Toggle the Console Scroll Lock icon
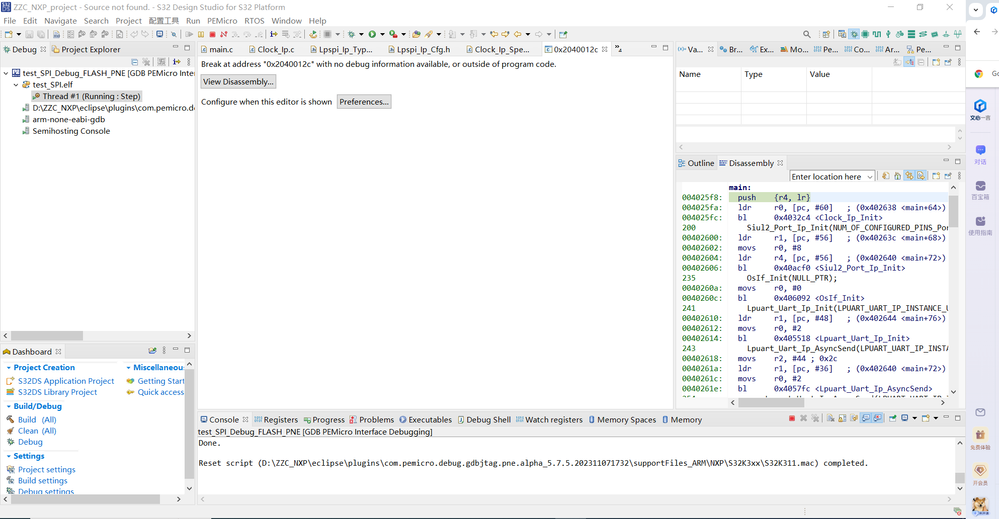Image resolution: width=999 pixels, height=519 pixels. [842, 418]
